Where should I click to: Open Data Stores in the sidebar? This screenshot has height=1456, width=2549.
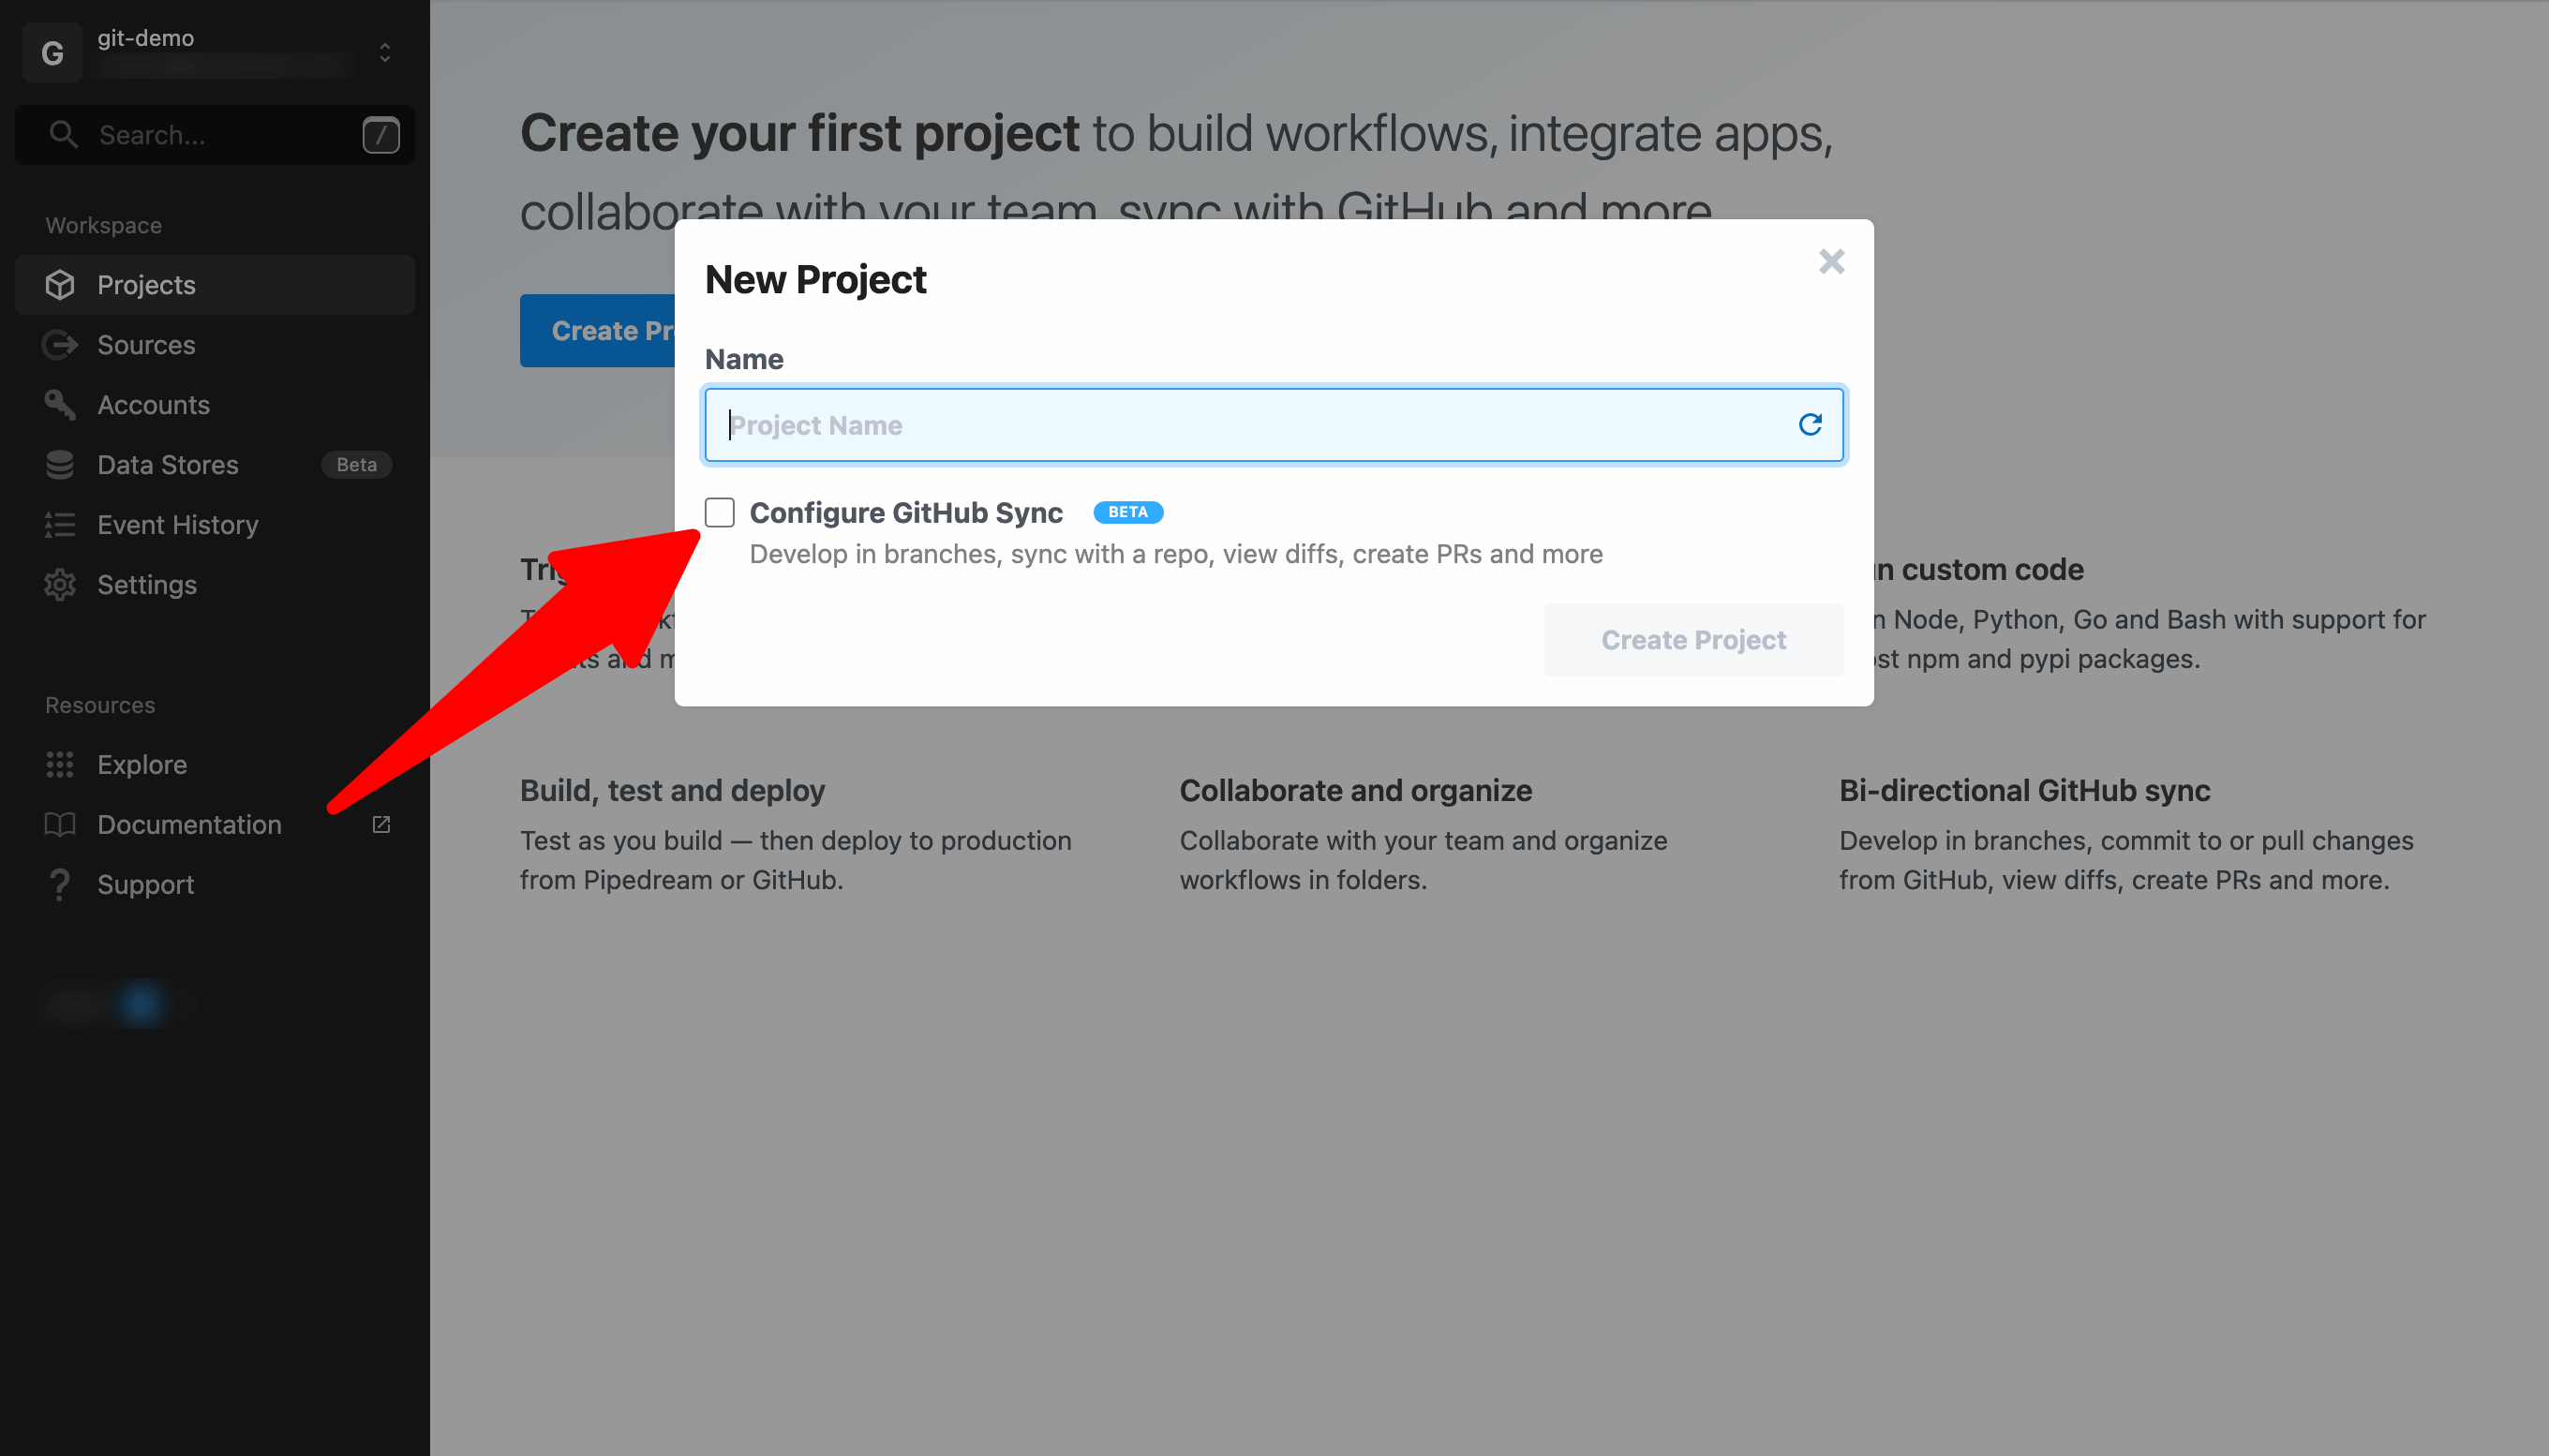(x=215, y=465)
